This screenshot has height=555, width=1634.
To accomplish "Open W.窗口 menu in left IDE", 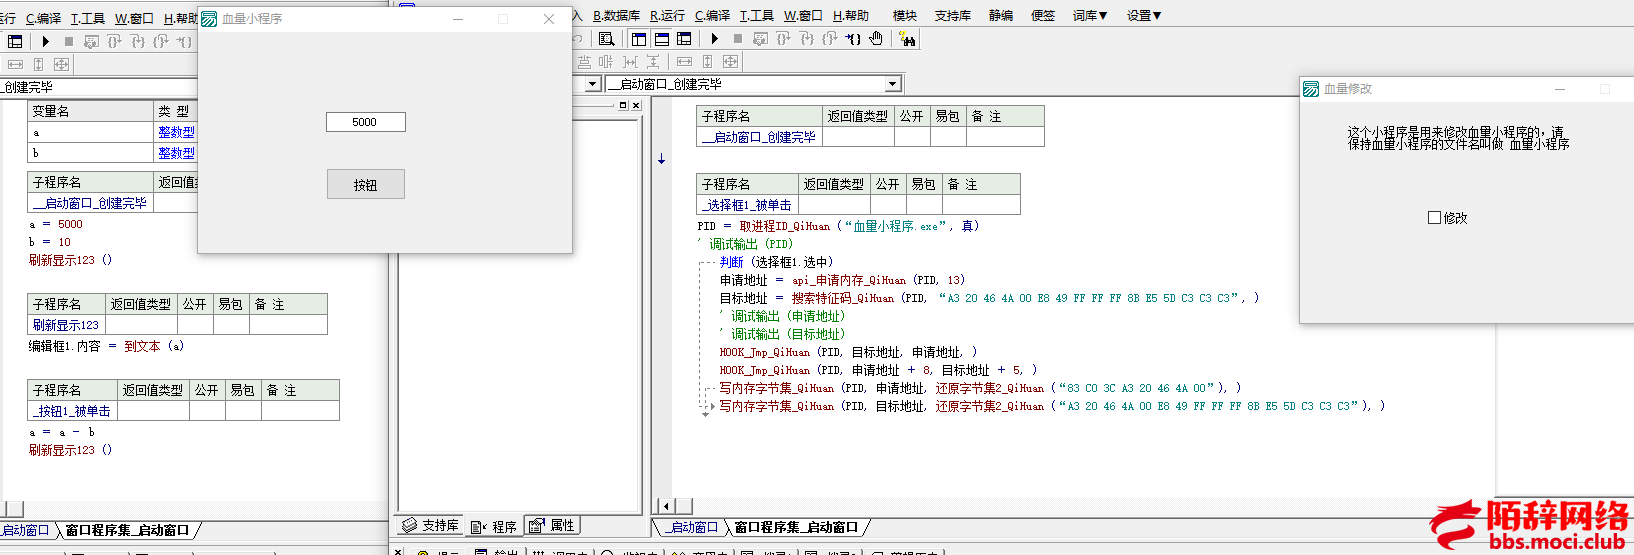I will point(134,18).
